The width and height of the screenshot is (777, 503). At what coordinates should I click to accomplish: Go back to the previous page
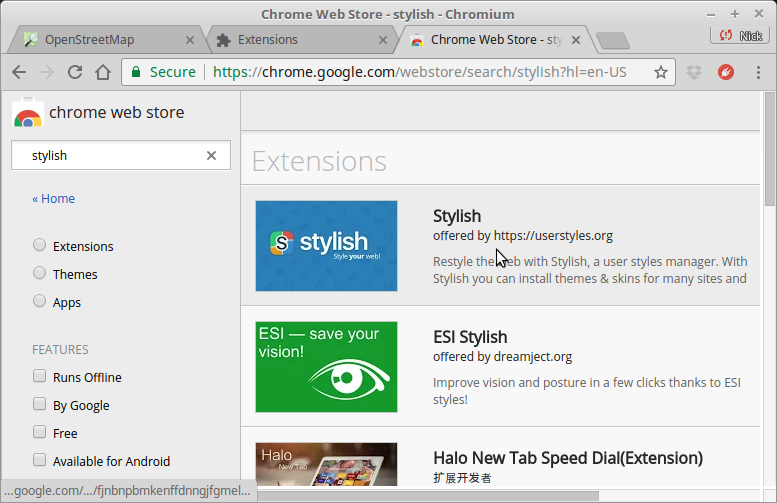point(19,72)
